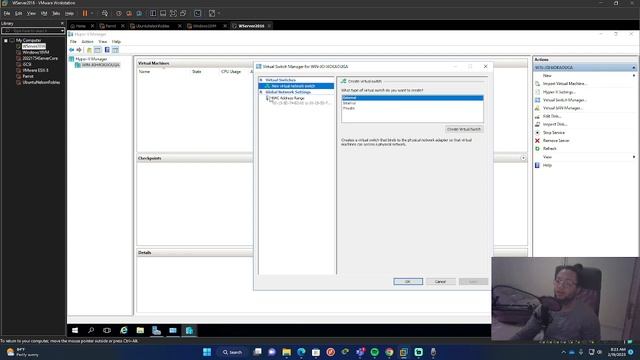This screenshot has width=640, height=360.
Task: Collapse Virtual Switches section in switch manager
Action: tap(261, 80)
